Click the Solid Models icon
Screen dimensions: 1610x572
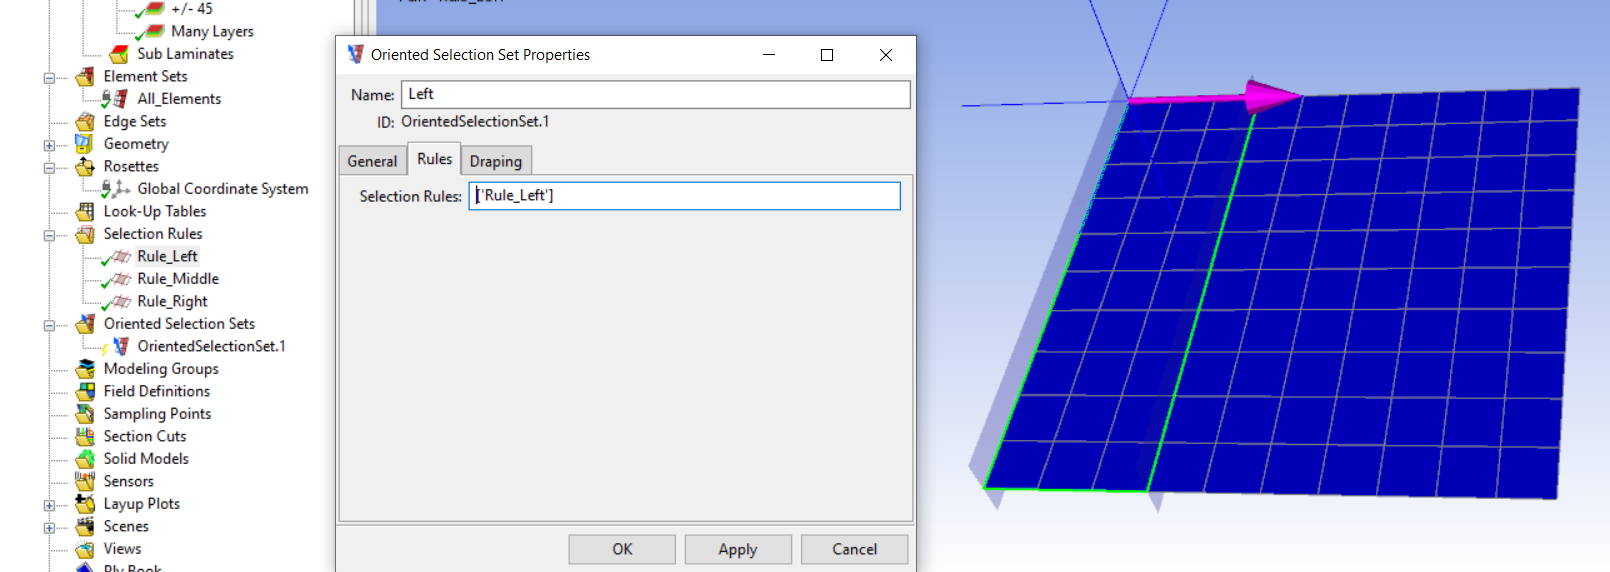tap(85, 459)
